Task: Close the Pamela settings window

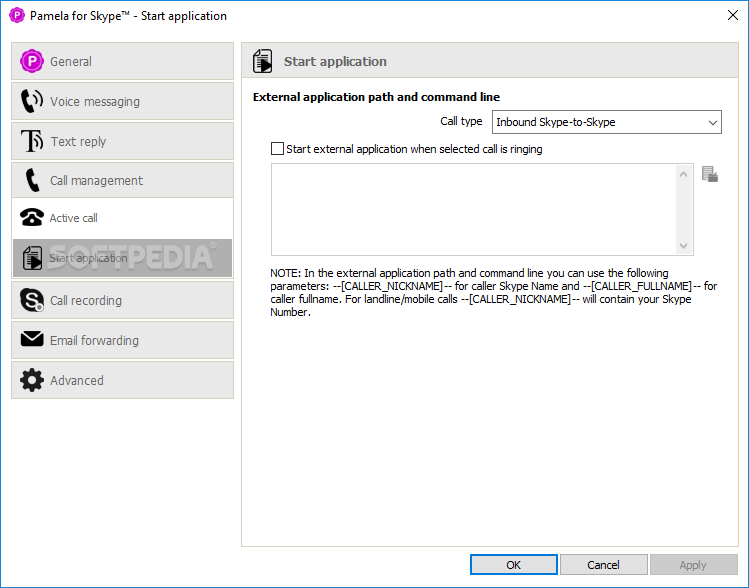Action: click(x=733, y=15)
